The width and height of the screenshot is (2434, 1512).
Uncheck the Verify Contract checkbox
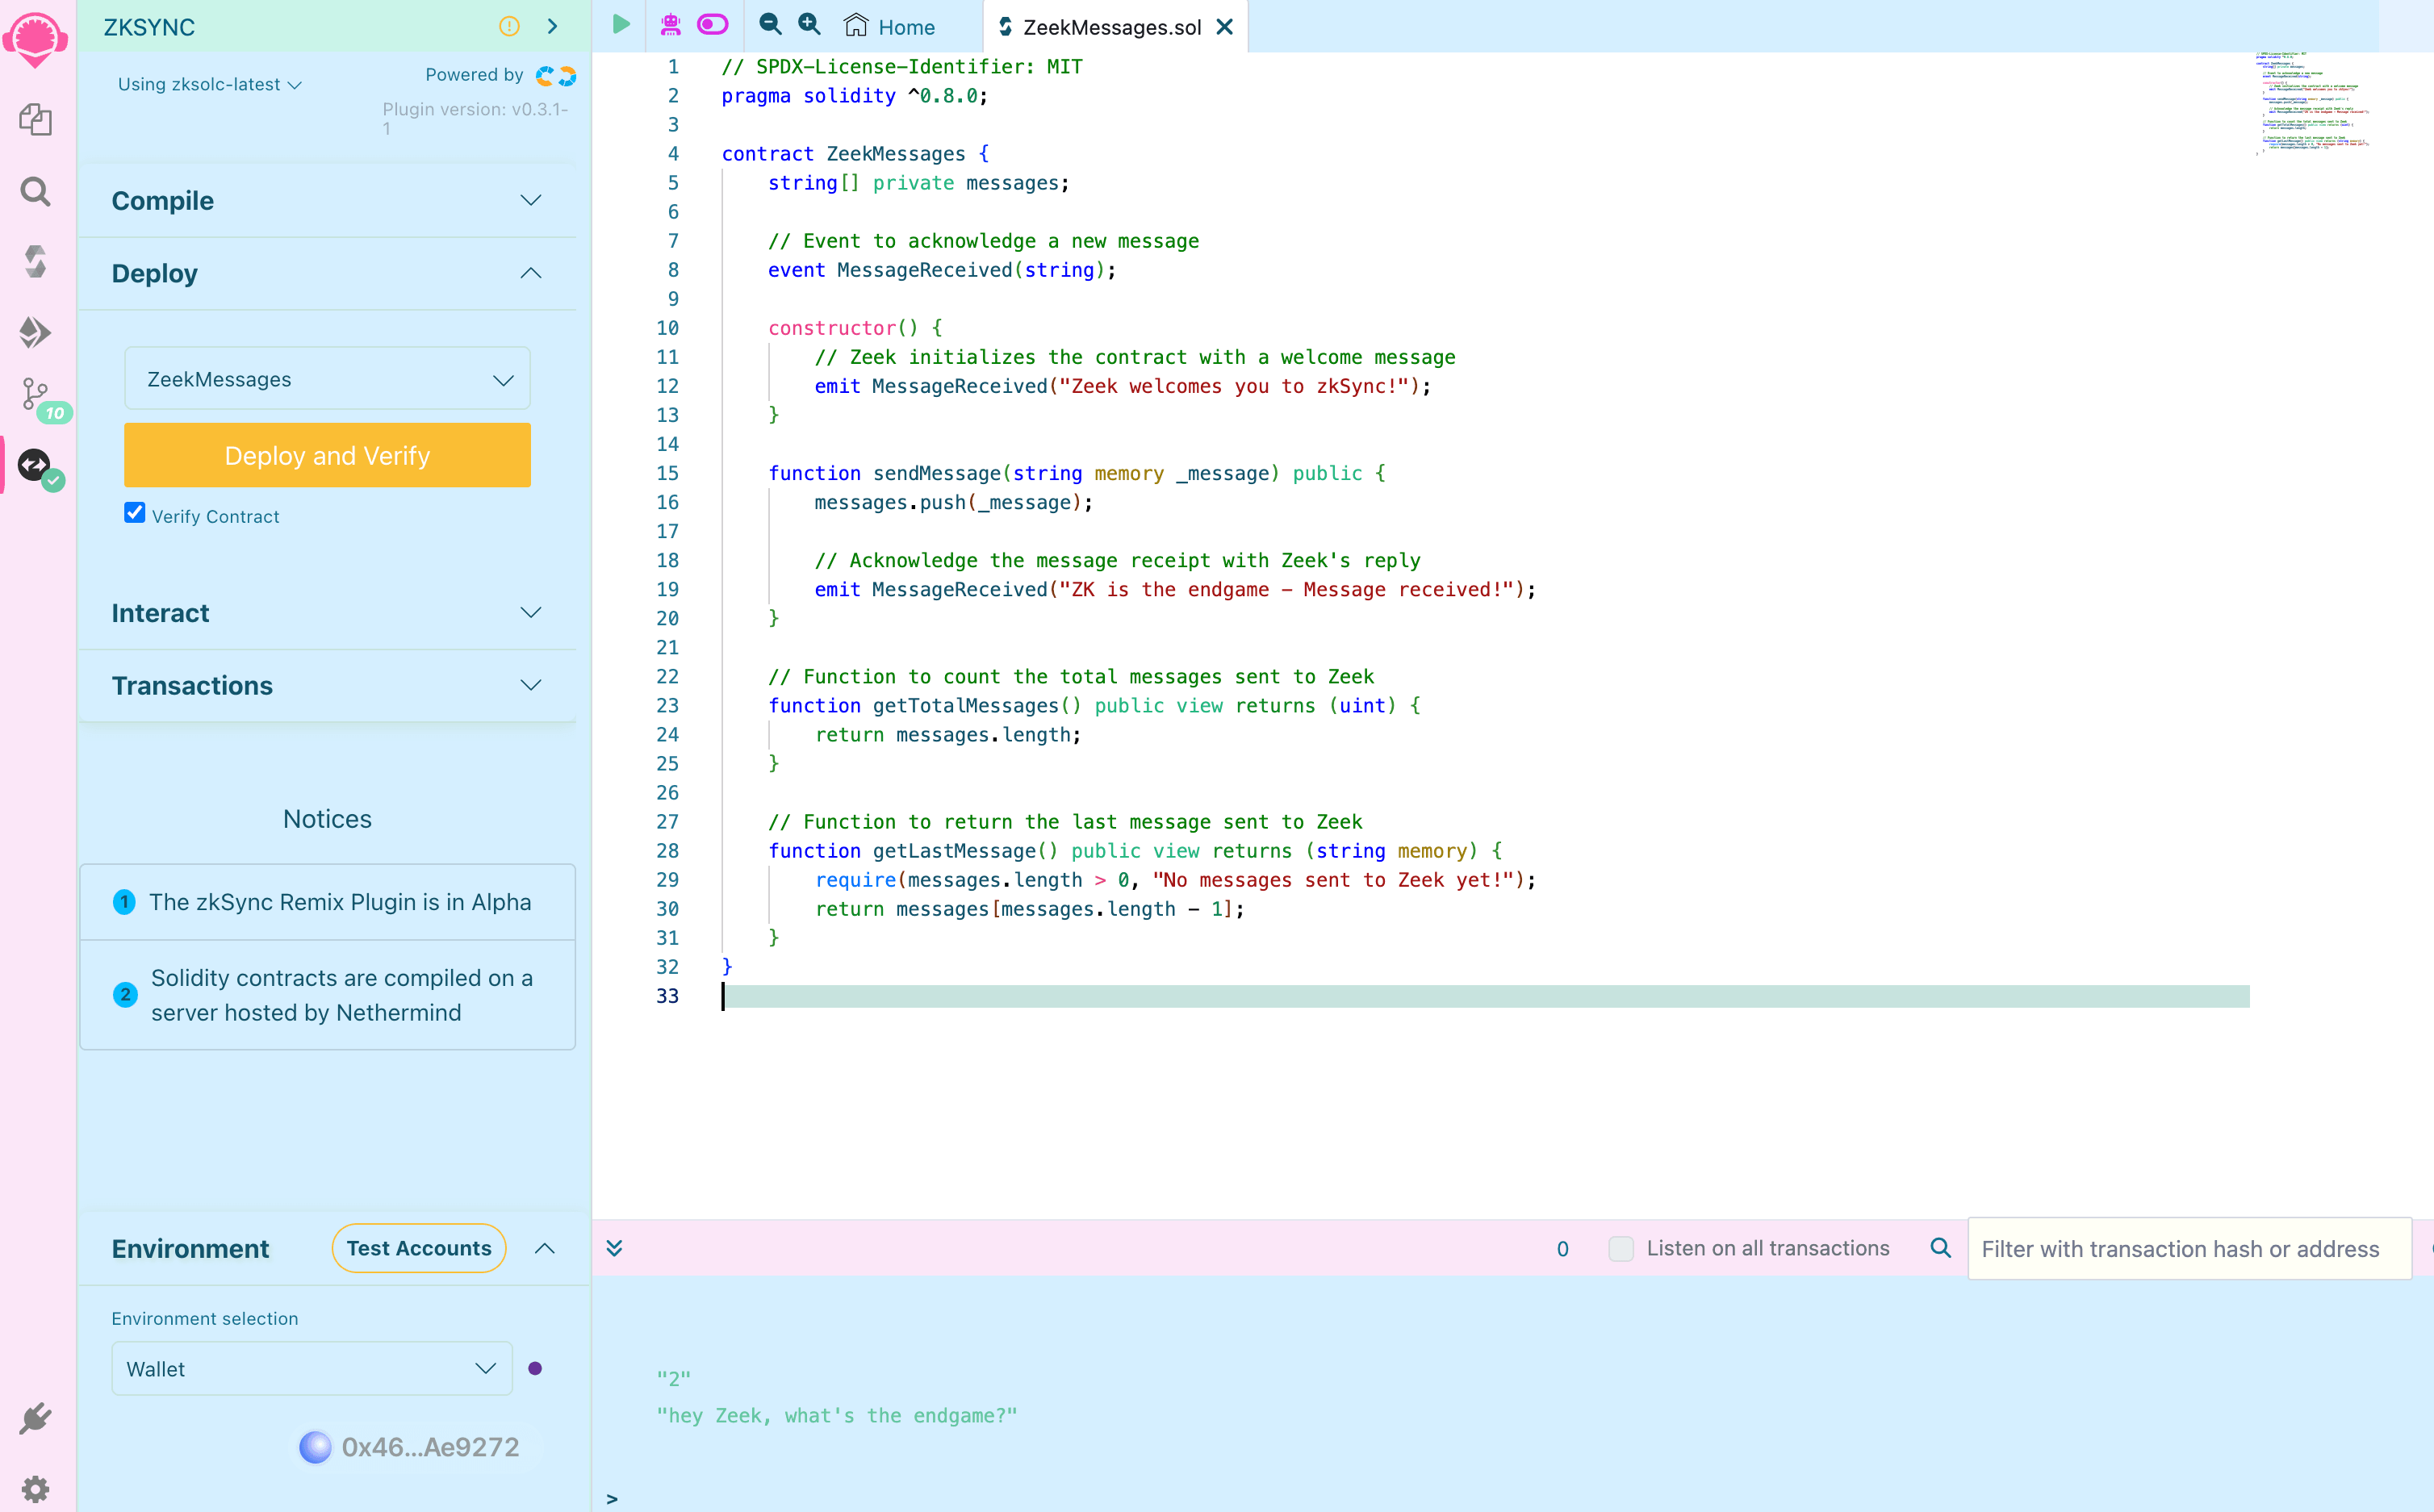(135, 513)
